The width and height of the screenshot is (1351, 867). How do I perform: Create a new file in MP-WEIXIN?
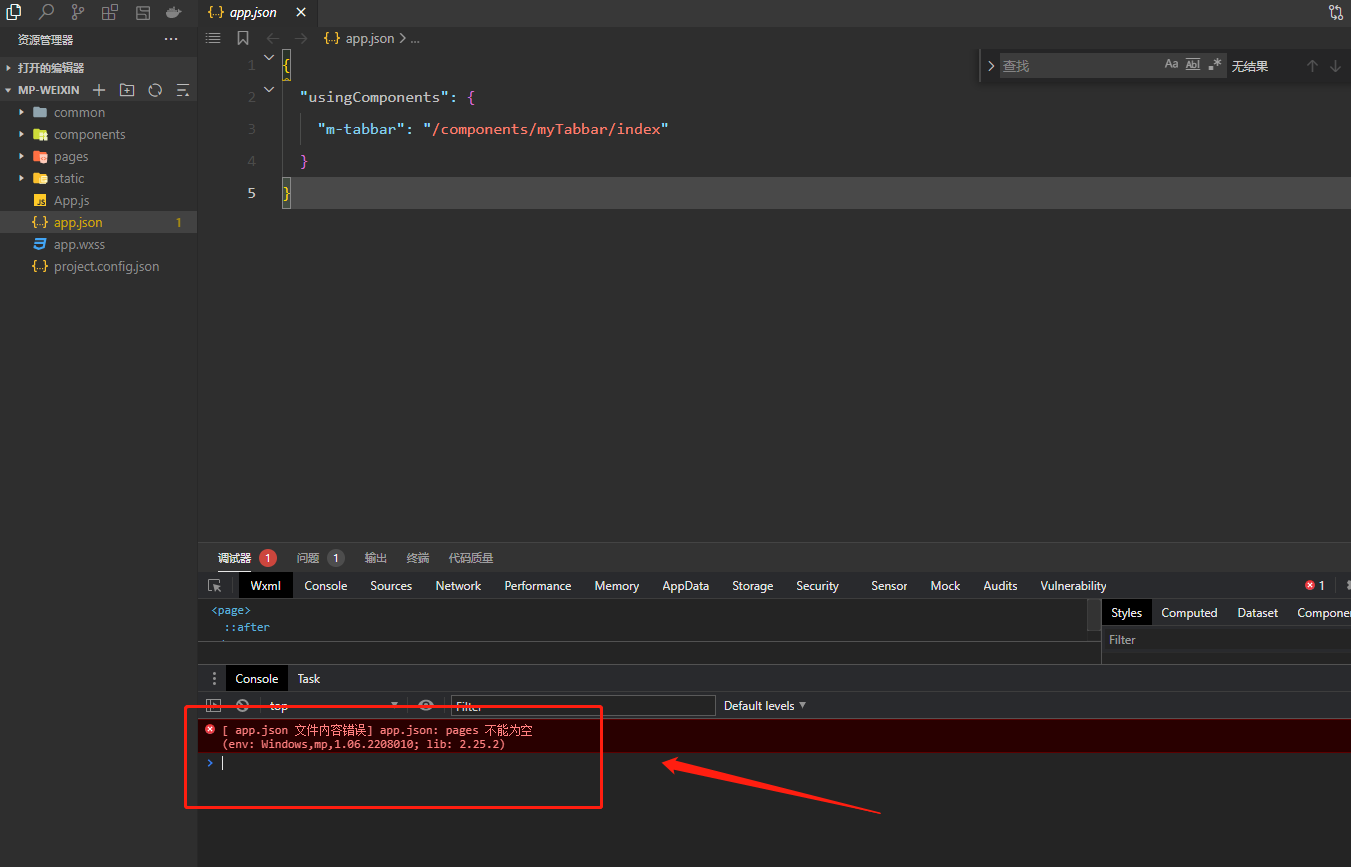[99, 90]
